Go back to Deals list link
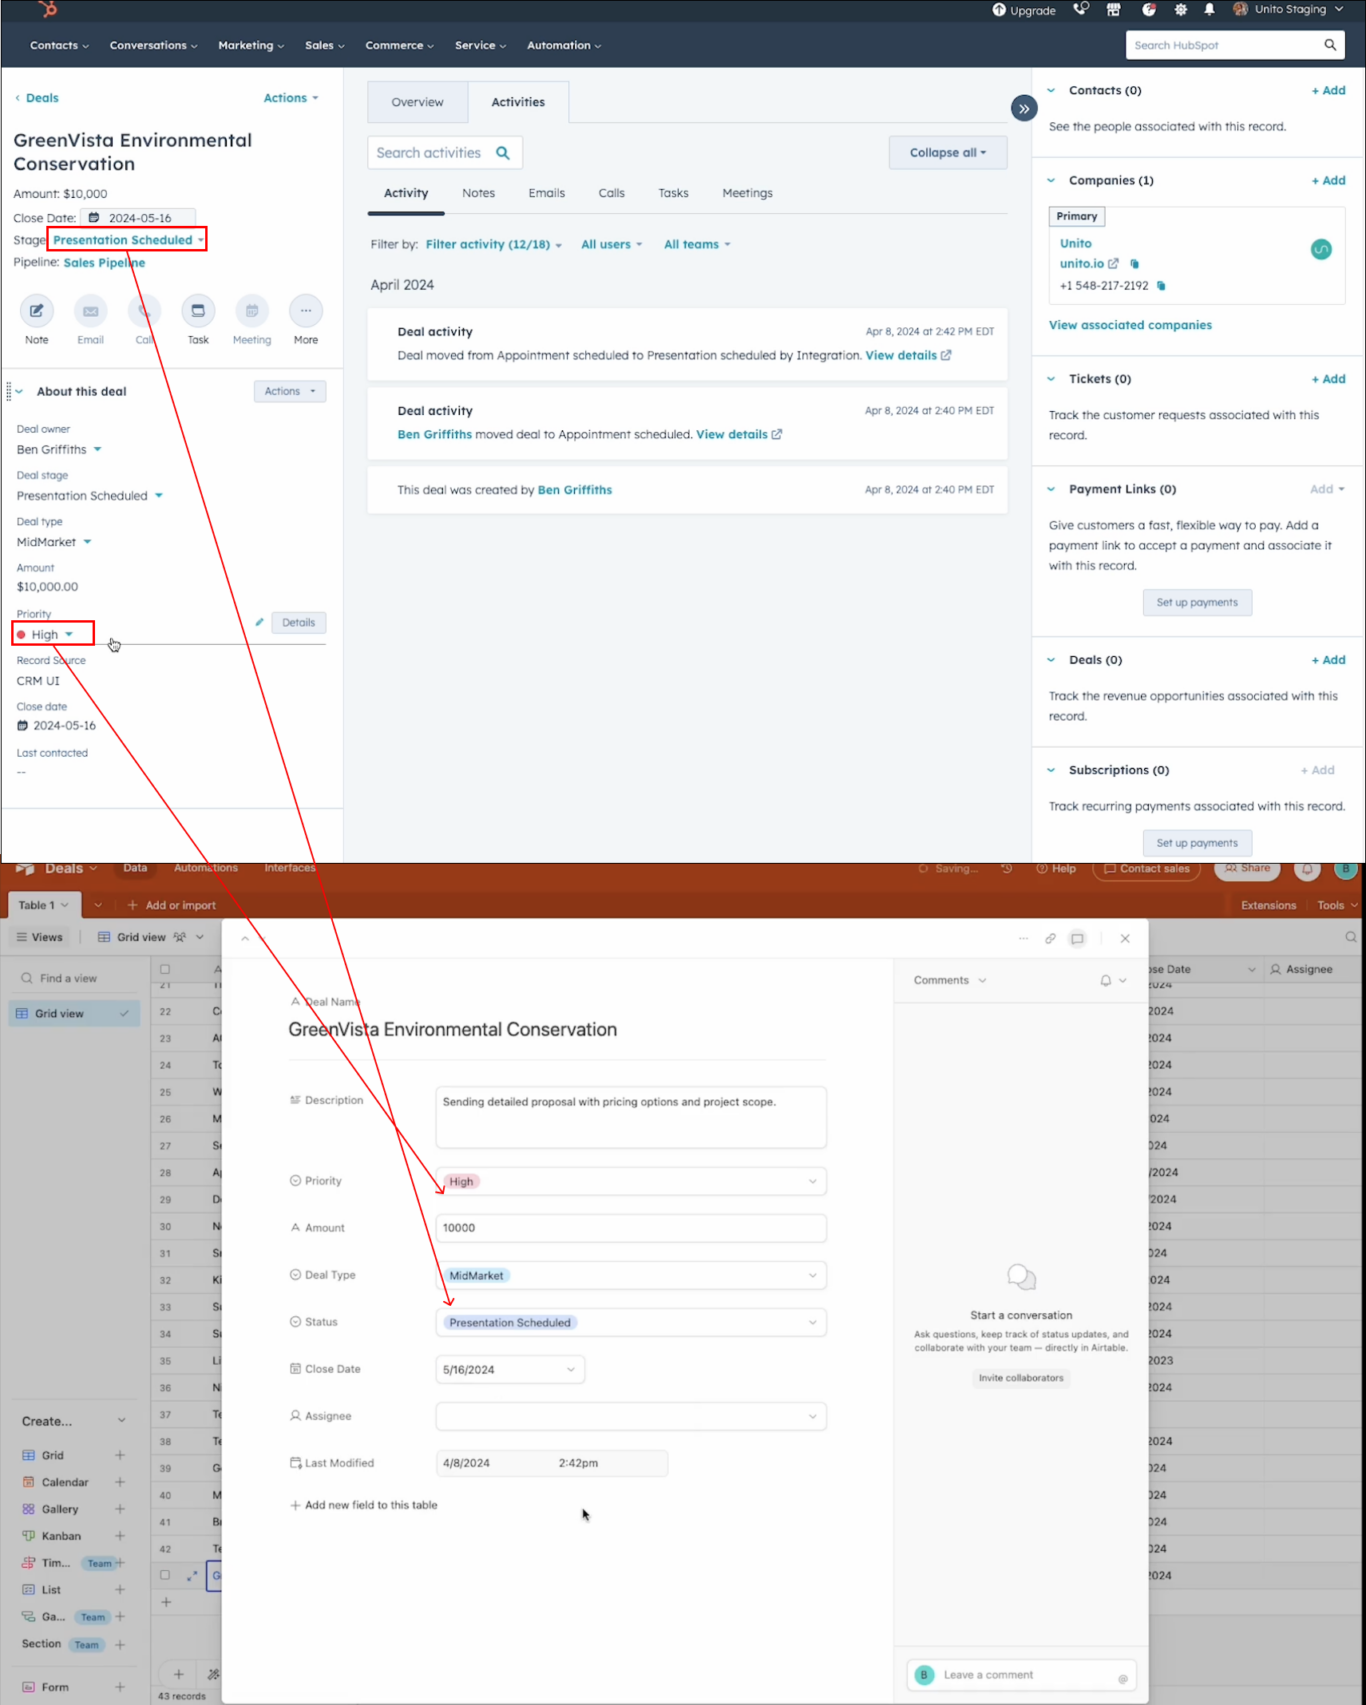Image resolution: width=1366 pixels, height=1705 pixels. pyautogui.click(x=37, y=98)
